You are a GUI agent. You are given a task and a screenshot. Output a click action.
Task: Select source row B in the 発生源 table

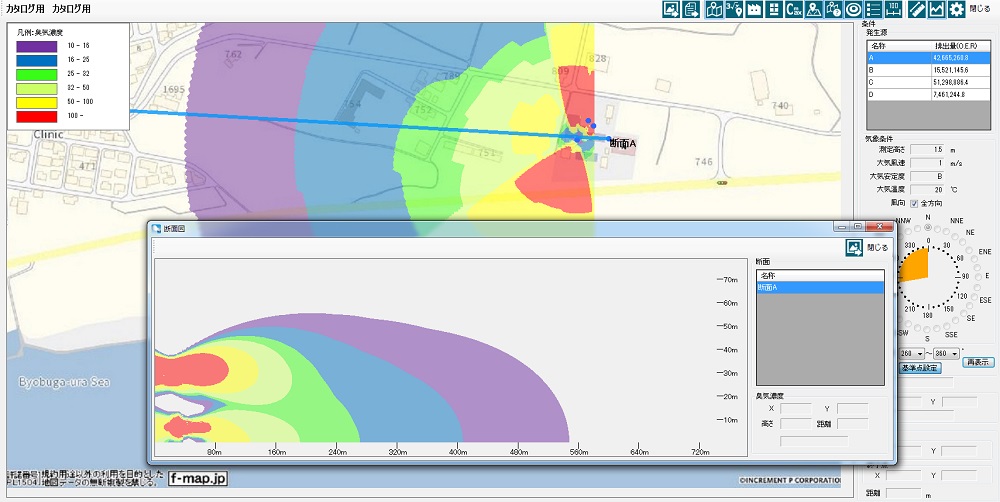pyautogui.click(x=929, y=70)
